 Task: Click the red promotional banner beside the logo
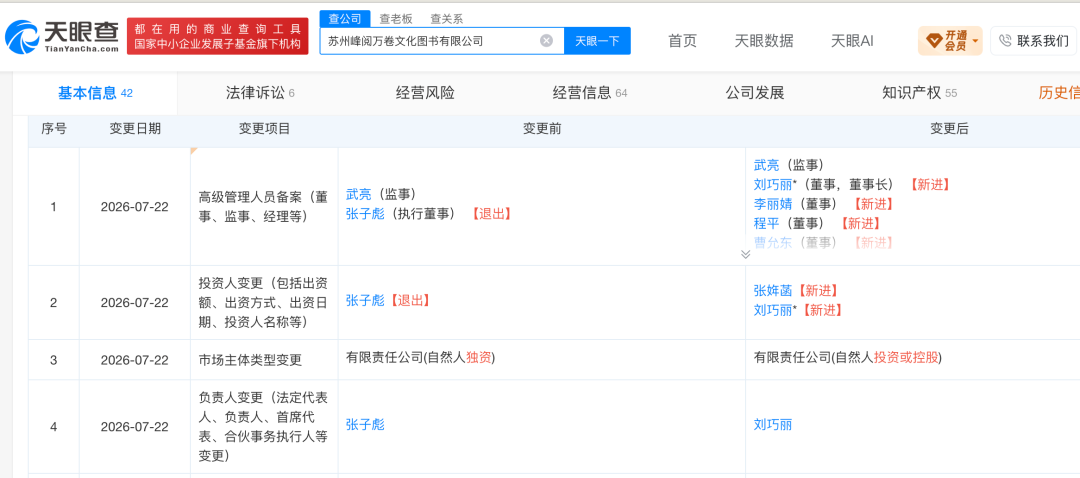click(218, 37)
